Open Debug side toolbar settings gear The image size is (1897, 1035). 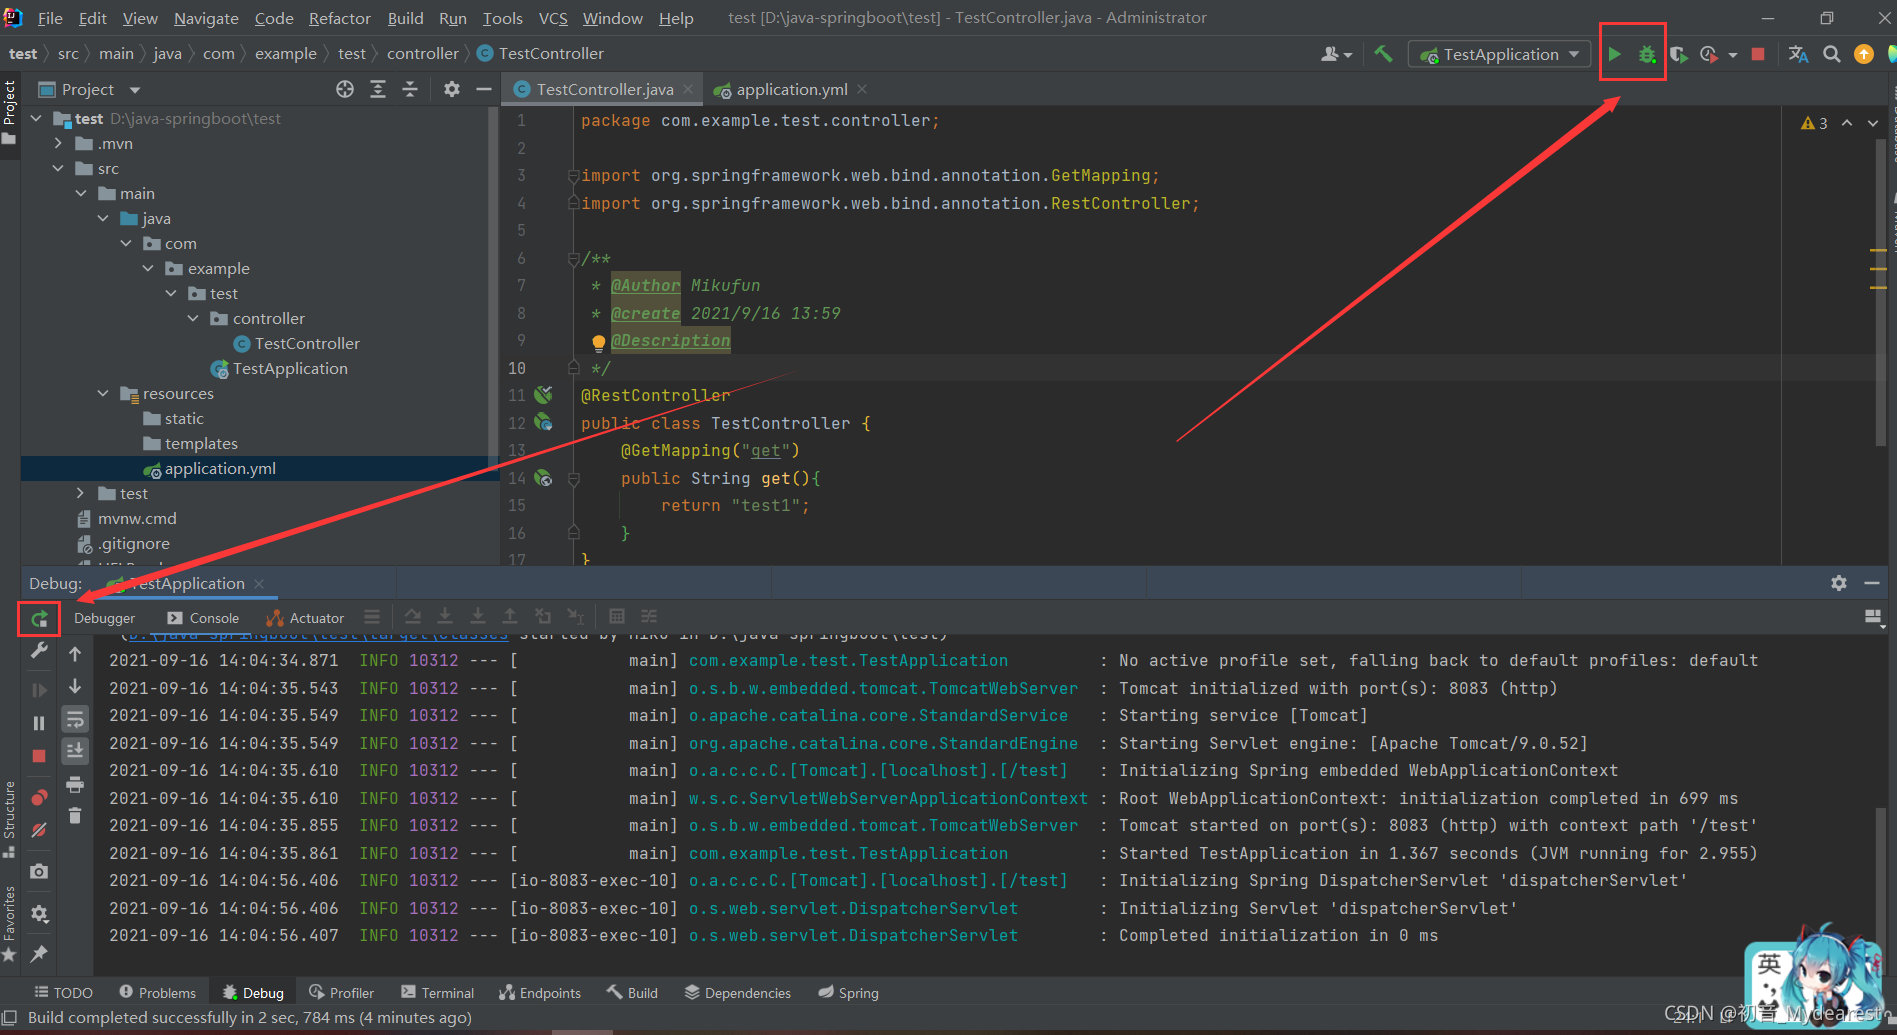click(39, 914)
